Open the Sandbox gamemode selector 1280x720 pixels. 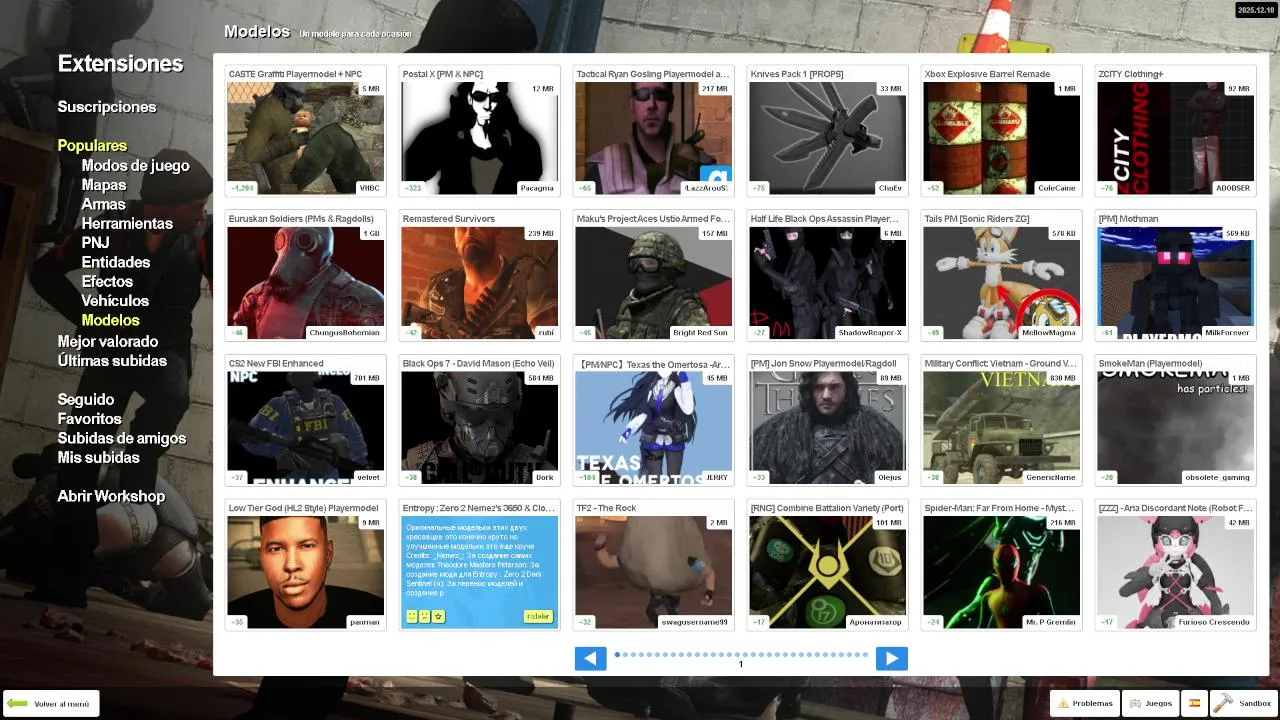click(x=1243, y=703)
